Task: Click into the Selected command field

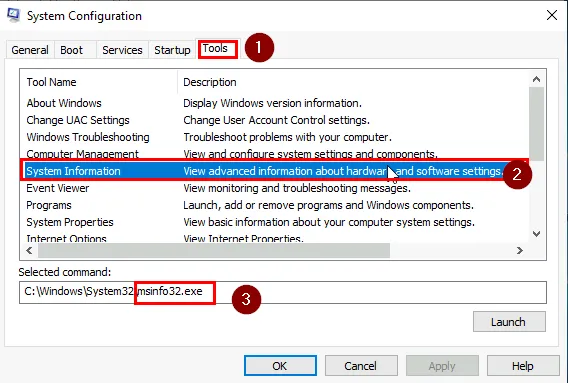Action: click(x=283, y=292)
